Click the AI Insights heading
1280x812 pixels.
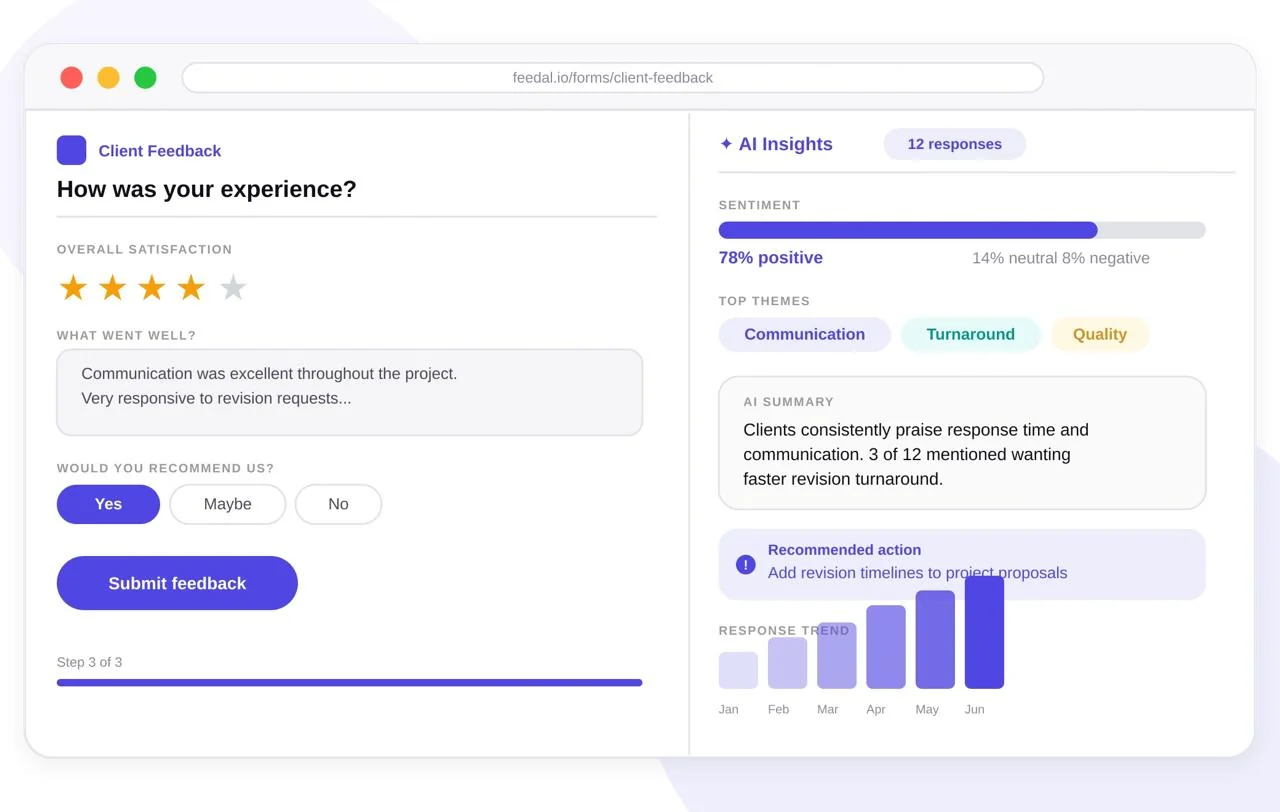[785, 144]
